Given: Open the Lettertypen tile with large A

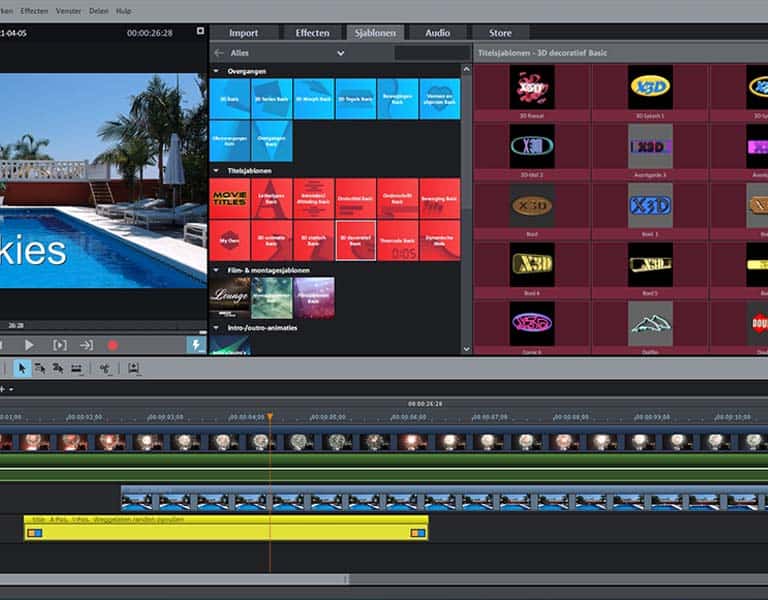Looking at the screenshot, I should (271, 198).
